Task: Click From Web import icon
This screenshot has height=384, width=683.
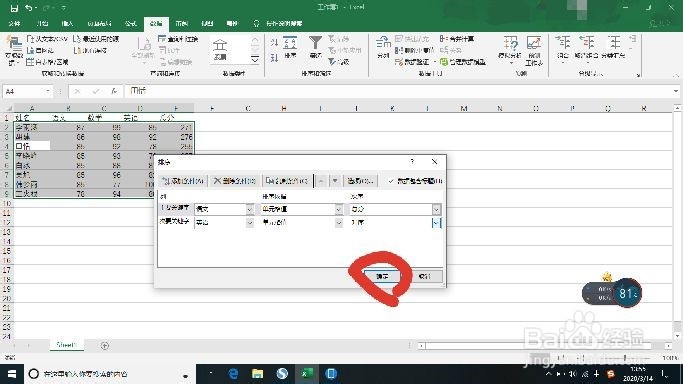Action: pos(30,51)
